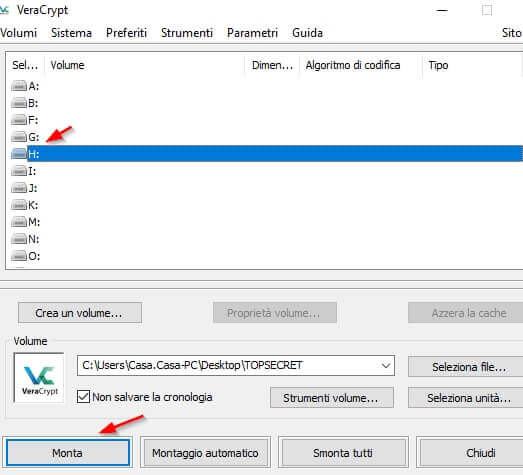Click the drive icon next to B:
Viewport: 523px width, 475px height.
tap(19, 103)
